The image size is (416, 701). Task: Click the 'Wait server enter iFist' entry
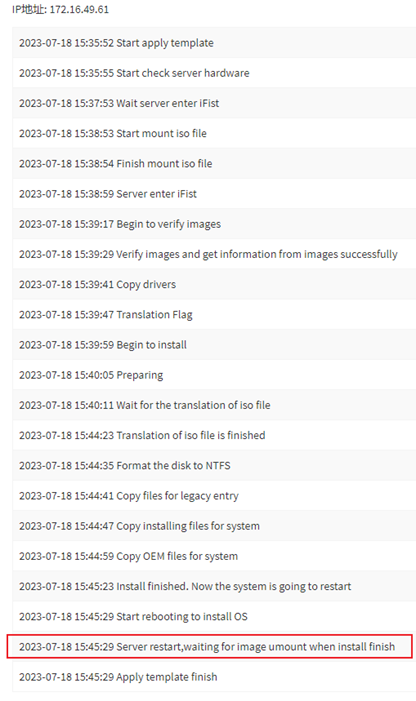(x=214, y=103)
